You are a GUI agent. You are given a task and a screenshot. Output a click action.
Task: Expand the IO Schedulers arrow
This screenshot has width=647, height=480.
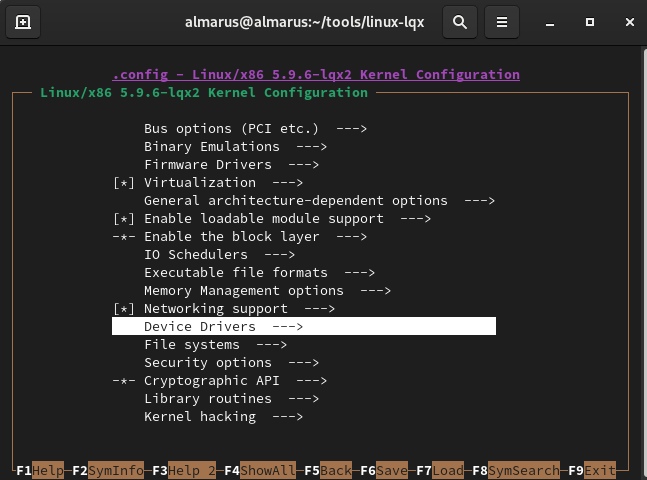280,255
